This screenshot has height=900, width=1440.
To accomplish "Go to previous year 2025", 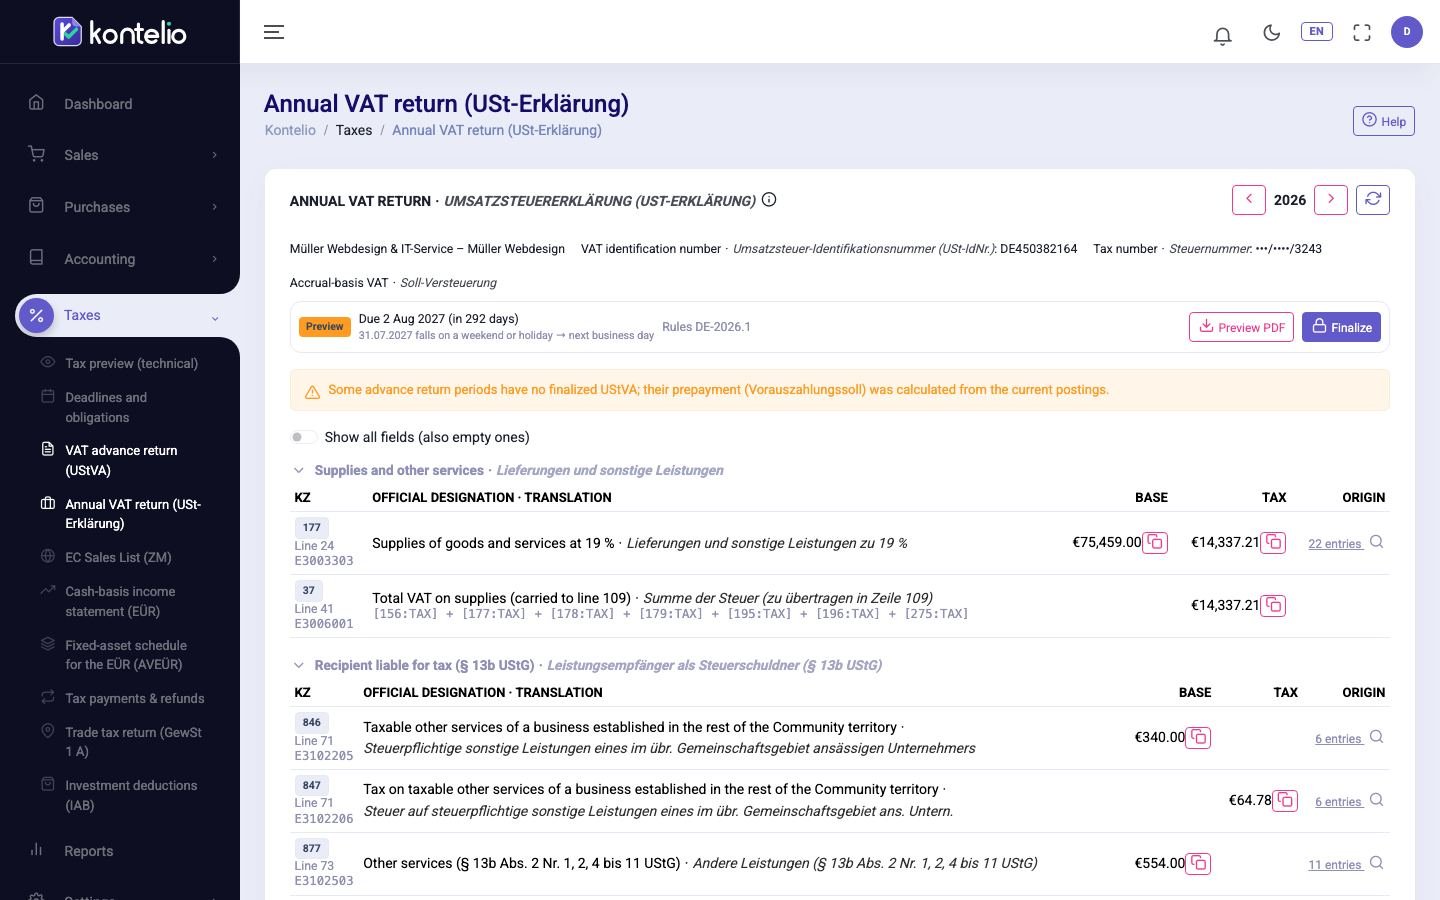I will [x=1249, y=200].
